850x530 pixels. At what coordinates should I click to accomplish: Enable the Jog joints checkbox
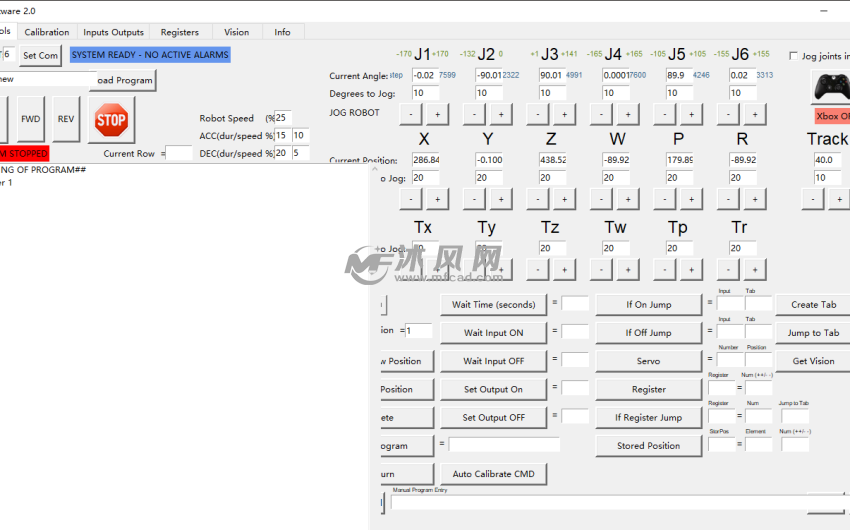click(794, 56)
